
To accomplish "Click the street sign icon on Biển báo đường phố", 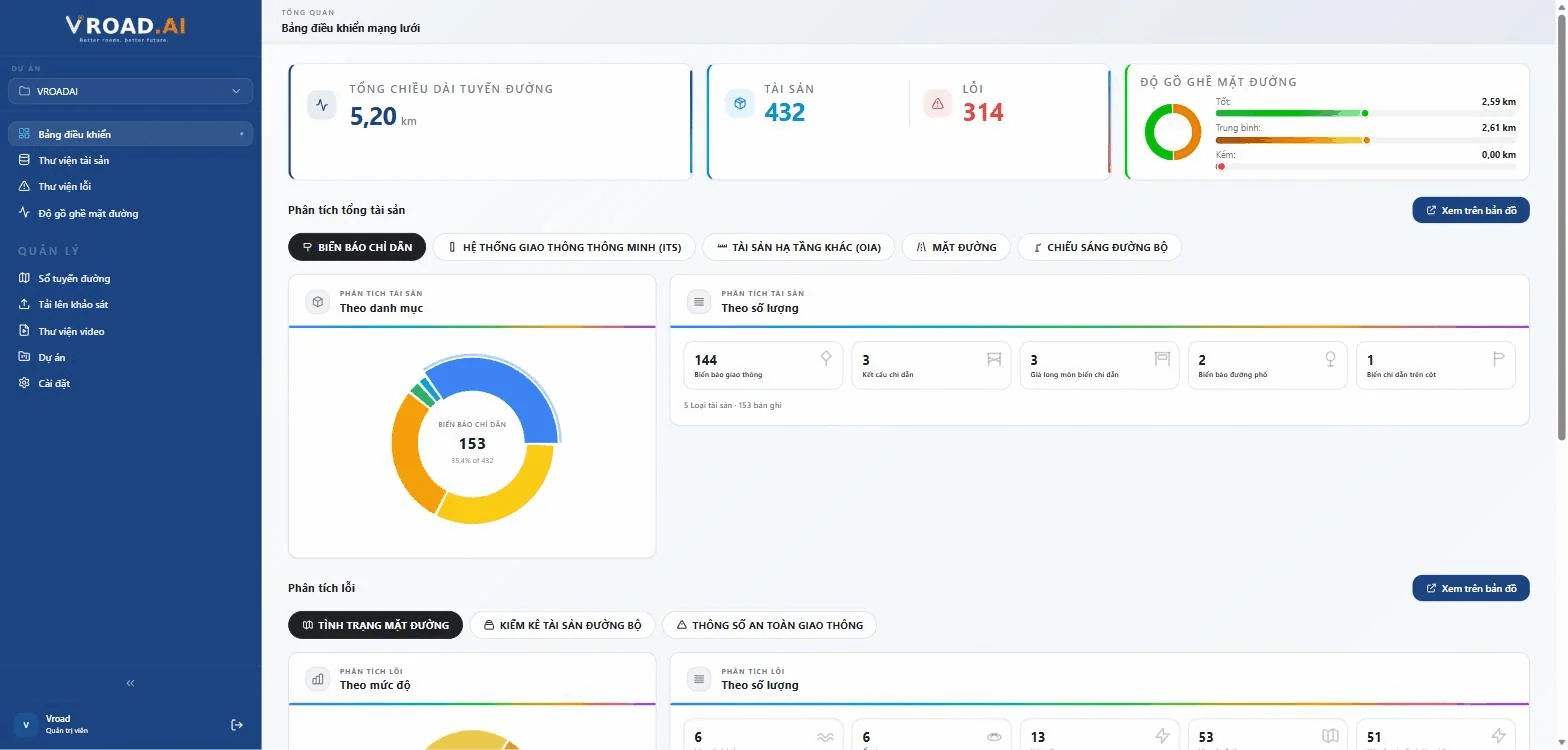I will pos(1330,358).
